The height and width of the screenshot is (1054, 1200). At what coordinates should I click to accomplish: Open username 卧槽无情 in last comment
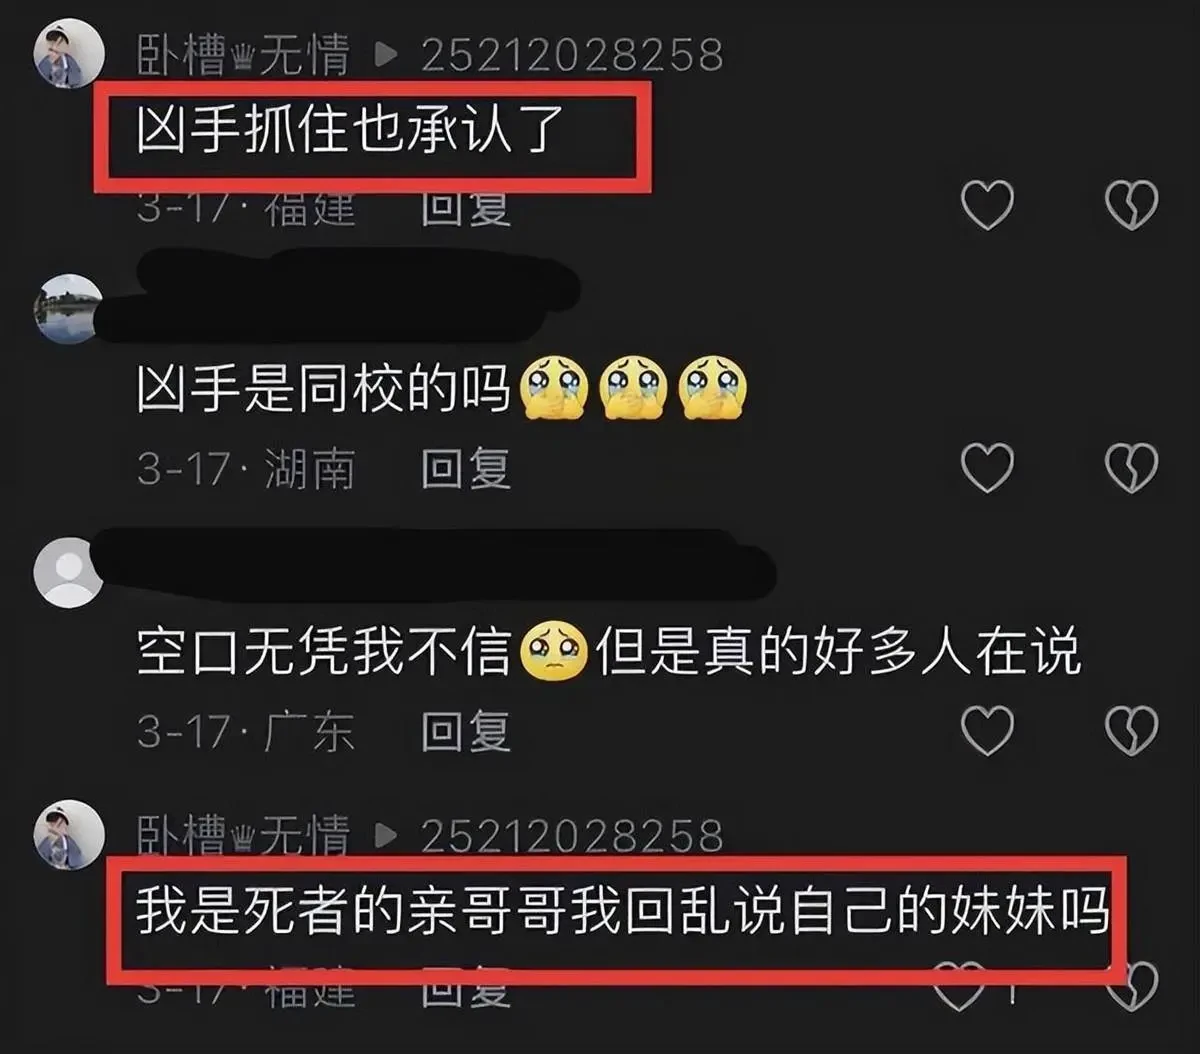[x=243, y=836]
